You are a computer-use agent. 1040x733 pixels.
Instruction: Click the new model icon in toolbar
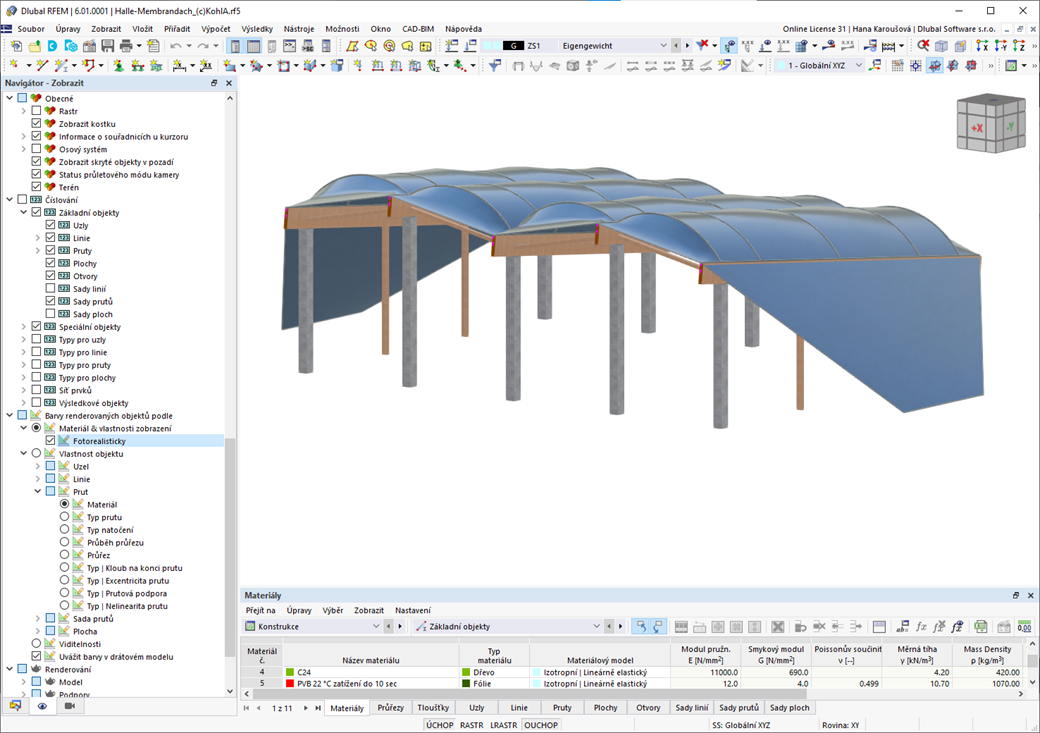coord(15,46)
